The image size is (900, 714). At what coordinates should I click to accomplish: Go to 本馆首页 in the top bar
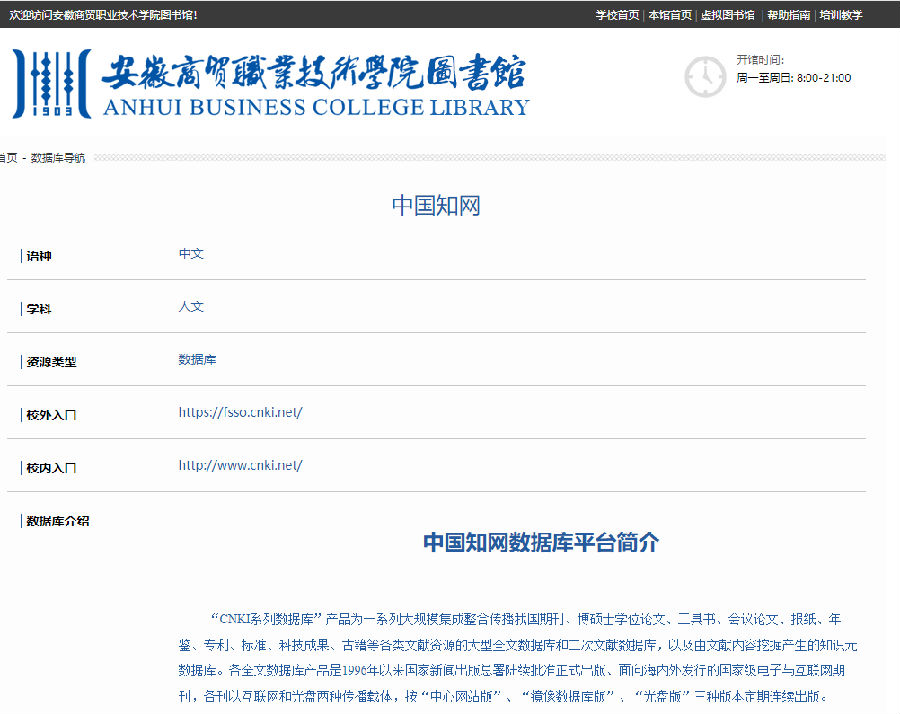[x=670, y=15]
